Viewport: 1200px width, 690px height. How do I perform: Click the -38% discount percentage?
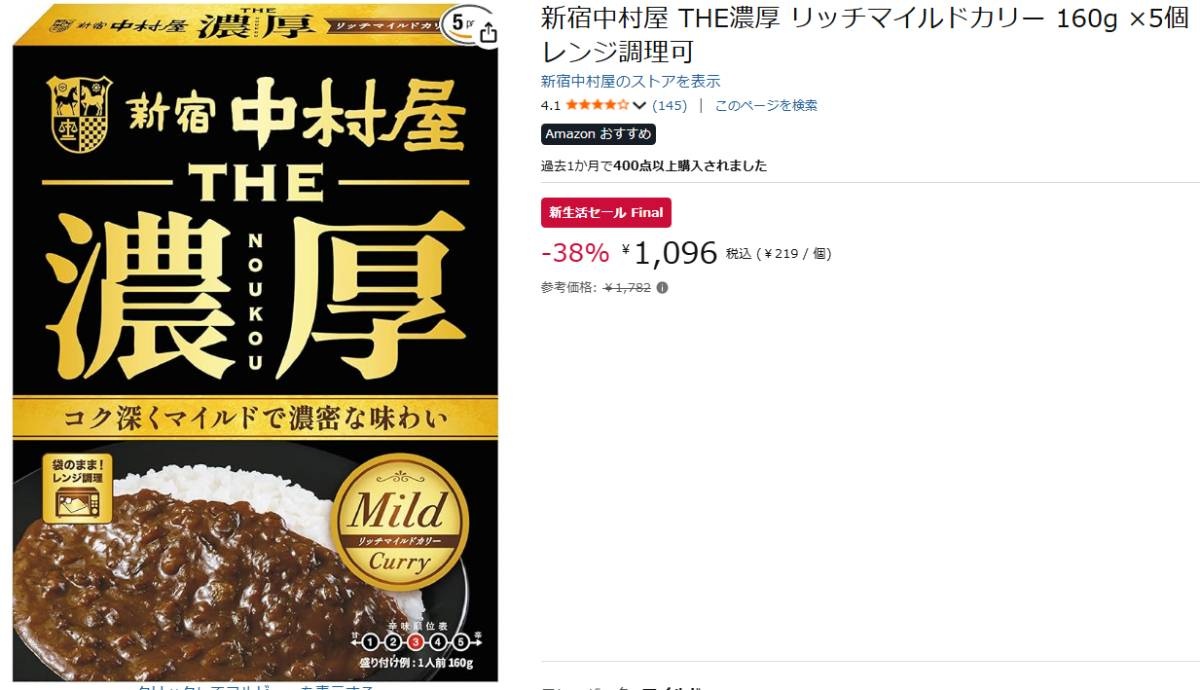[575, 254]
